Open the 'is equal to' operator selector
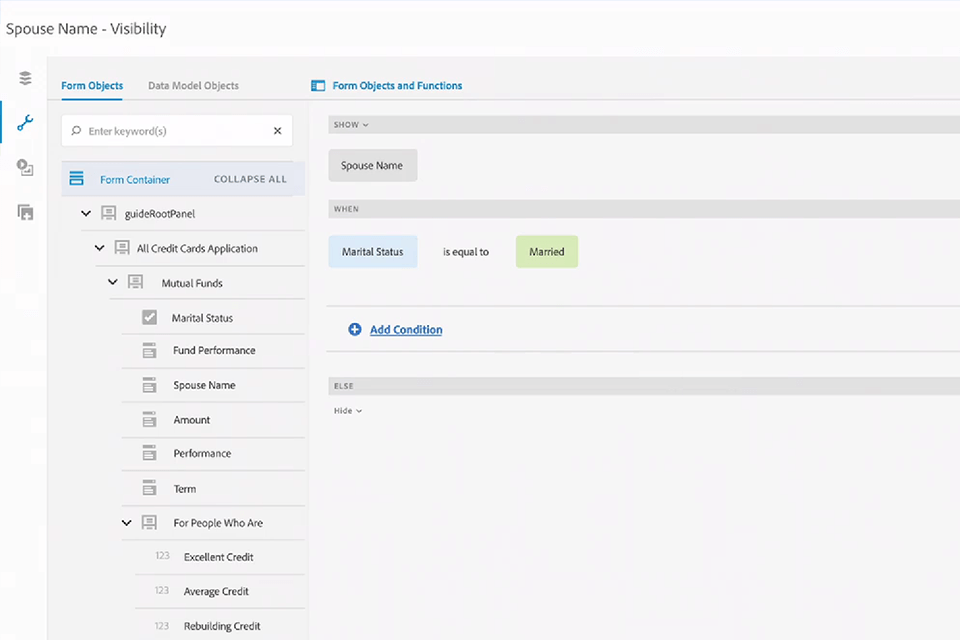Screen dimensions: 960x640 tap(466, 252)
